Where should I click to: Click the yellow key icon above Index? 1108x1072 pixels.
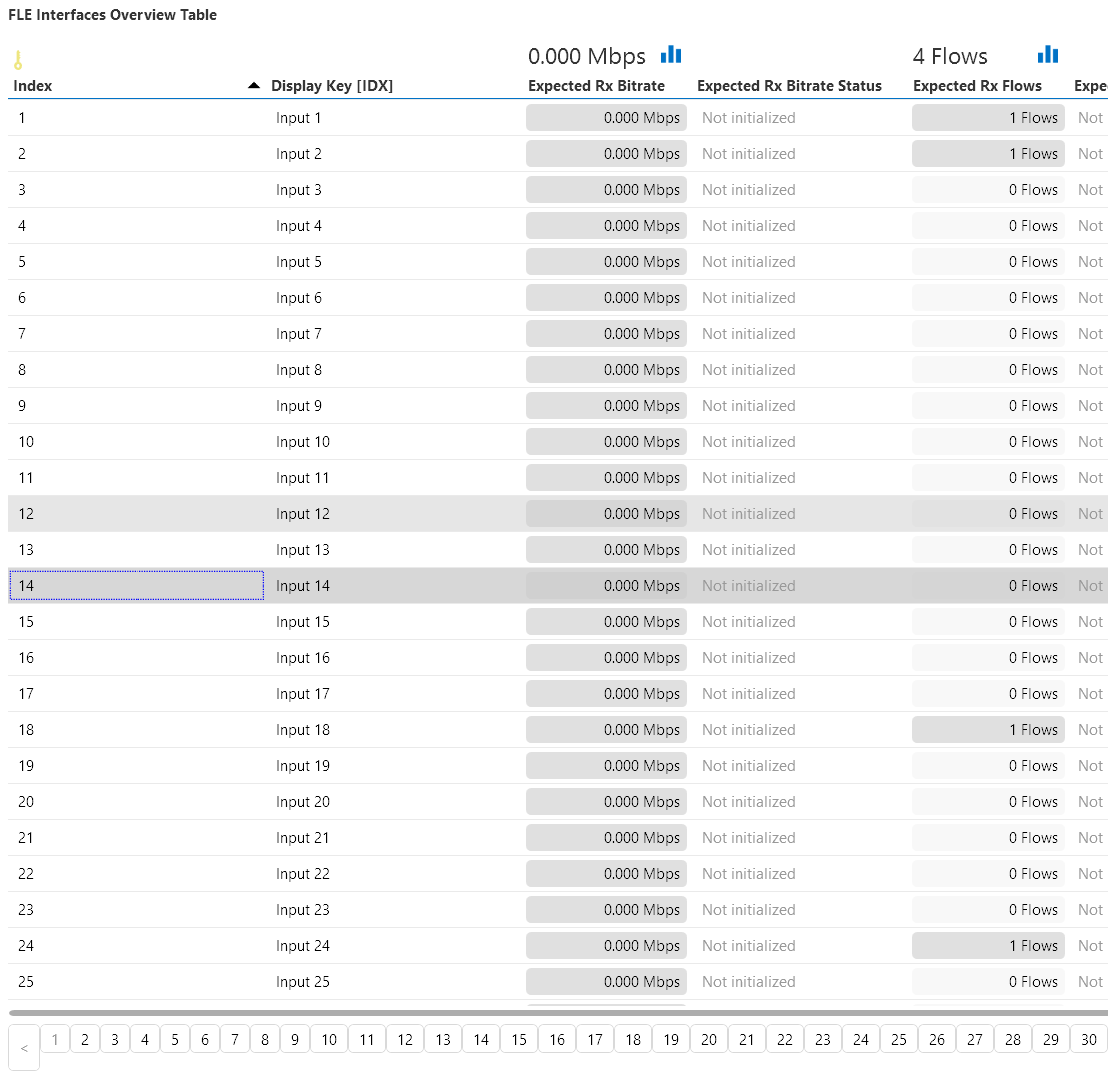tap(18, 60)
